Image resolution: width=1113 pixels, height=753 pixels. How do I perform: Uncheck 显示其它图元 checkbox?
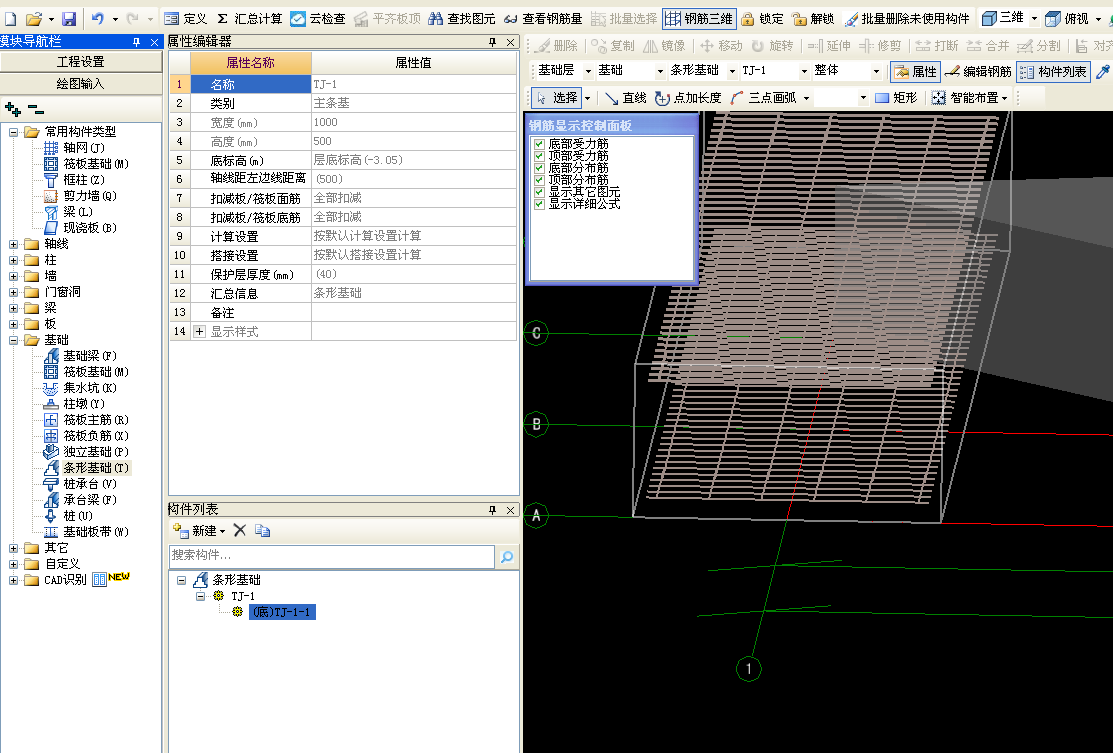click(x=539, y=192)
